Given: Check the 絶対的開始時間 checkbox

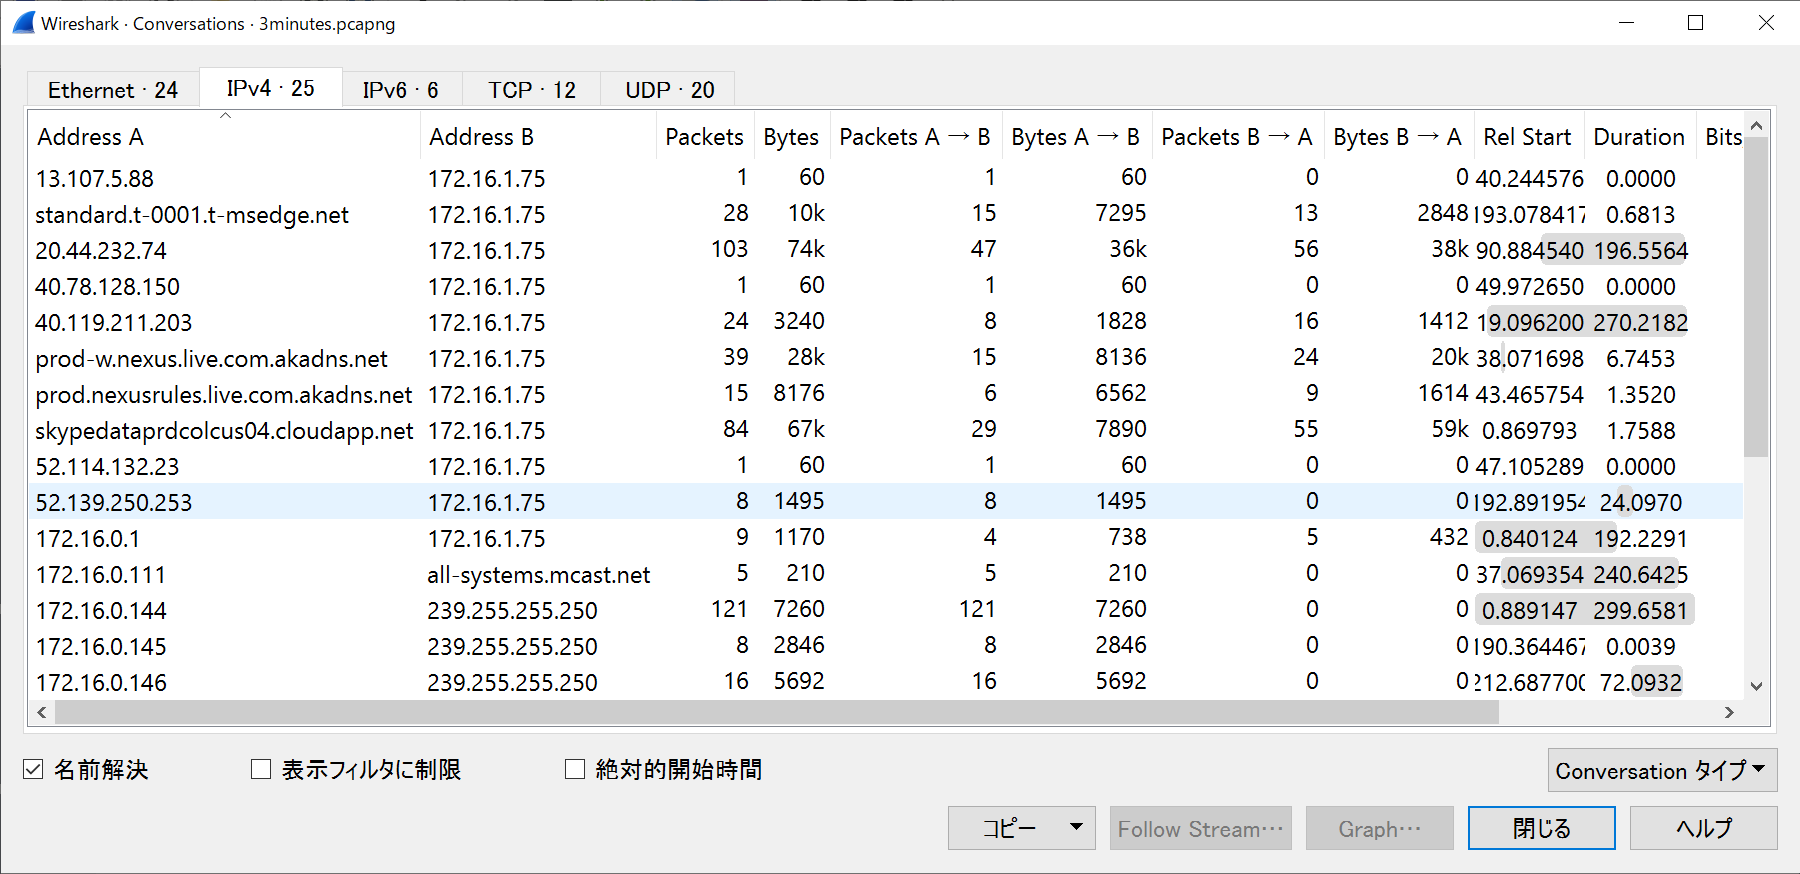Looking at the screenshot, I should pos(575,769).
